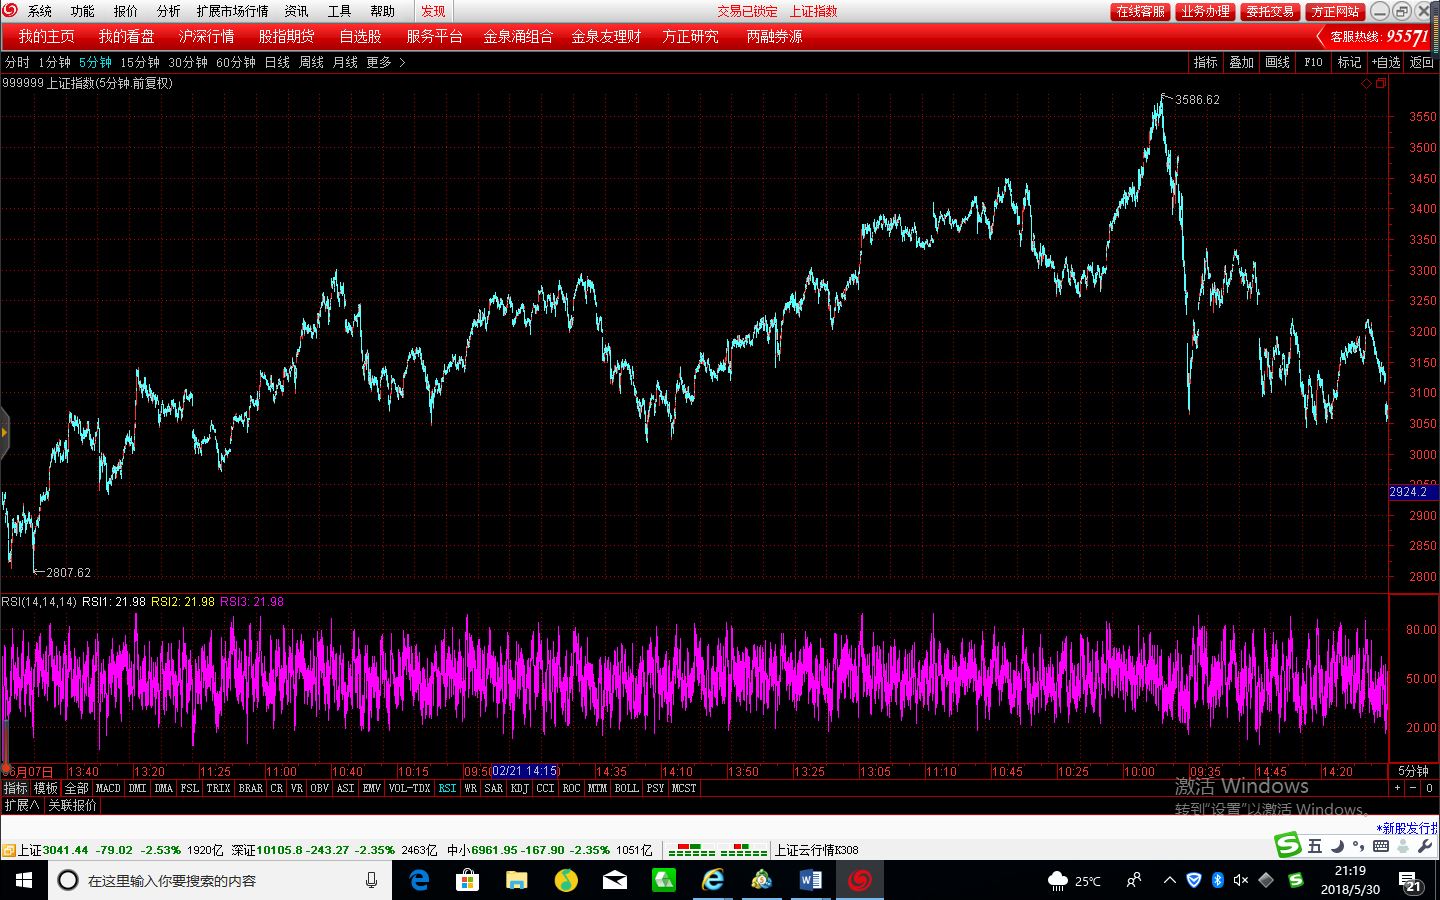Switch RSI indicator to MACD
The width and height of the screenshot is (1440, 900).
click(108, 788)
